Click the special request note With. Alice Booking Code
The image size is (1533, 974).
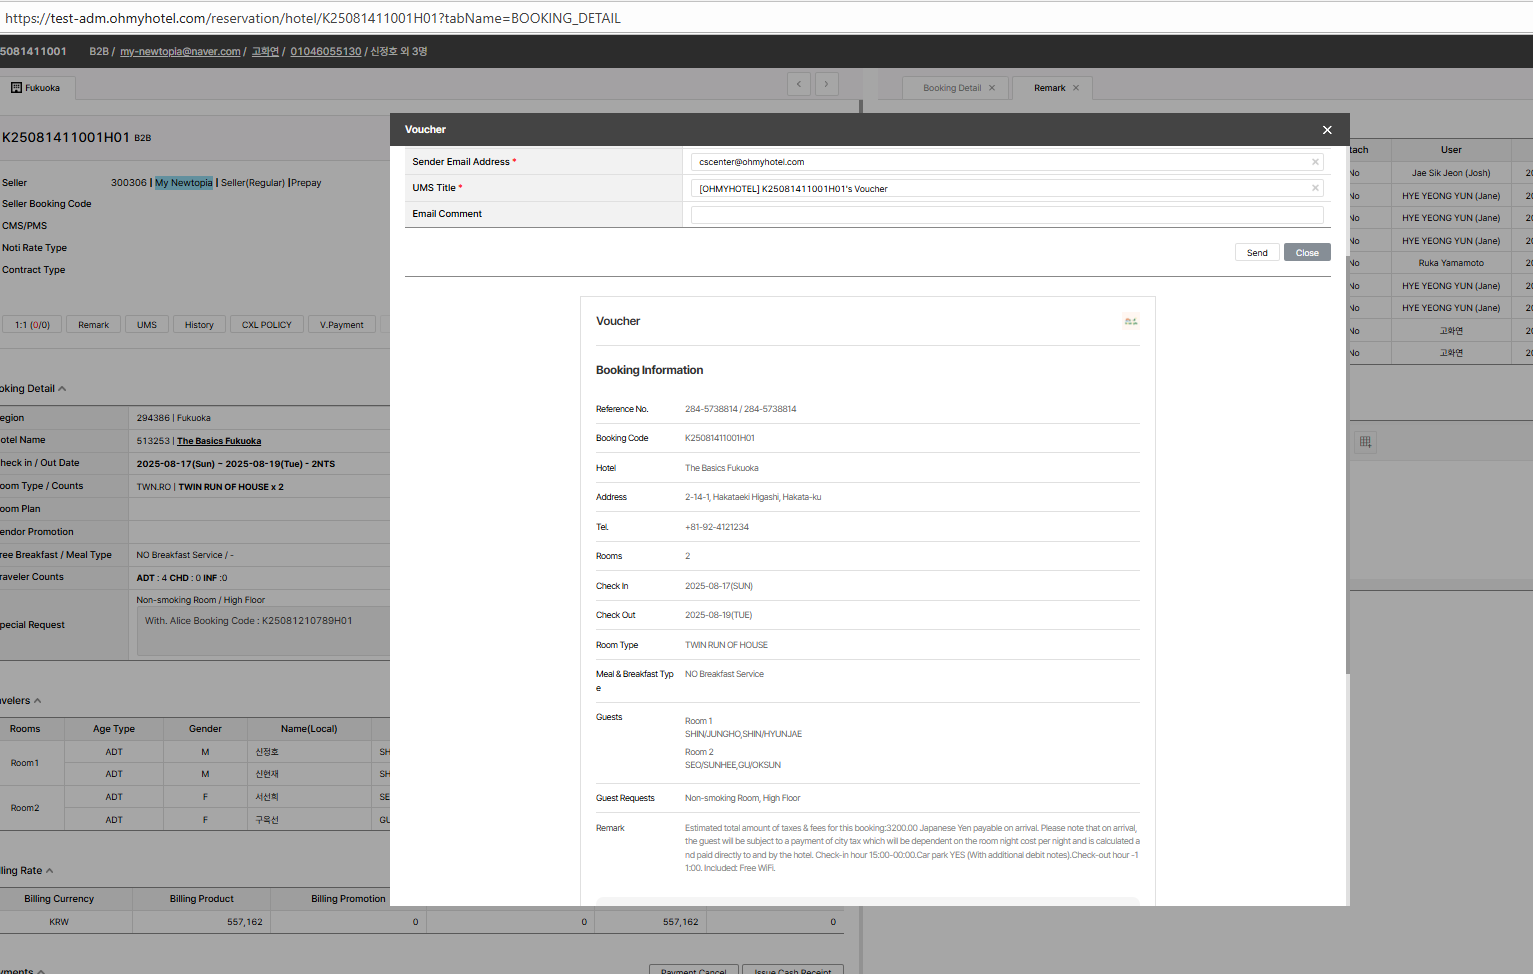coord(249,621)
